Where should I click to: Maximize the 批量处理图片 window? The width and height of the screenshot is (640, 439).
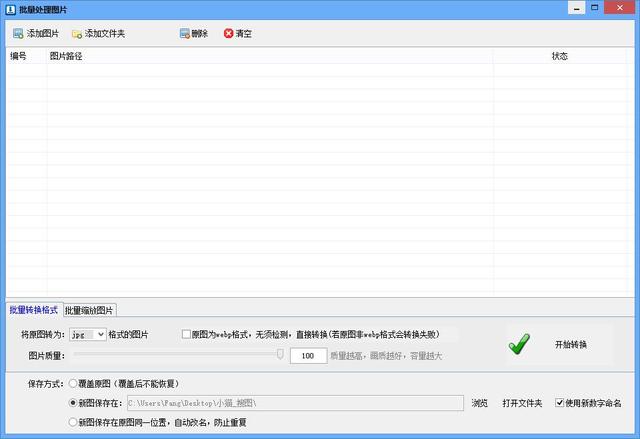click(594, 8)
